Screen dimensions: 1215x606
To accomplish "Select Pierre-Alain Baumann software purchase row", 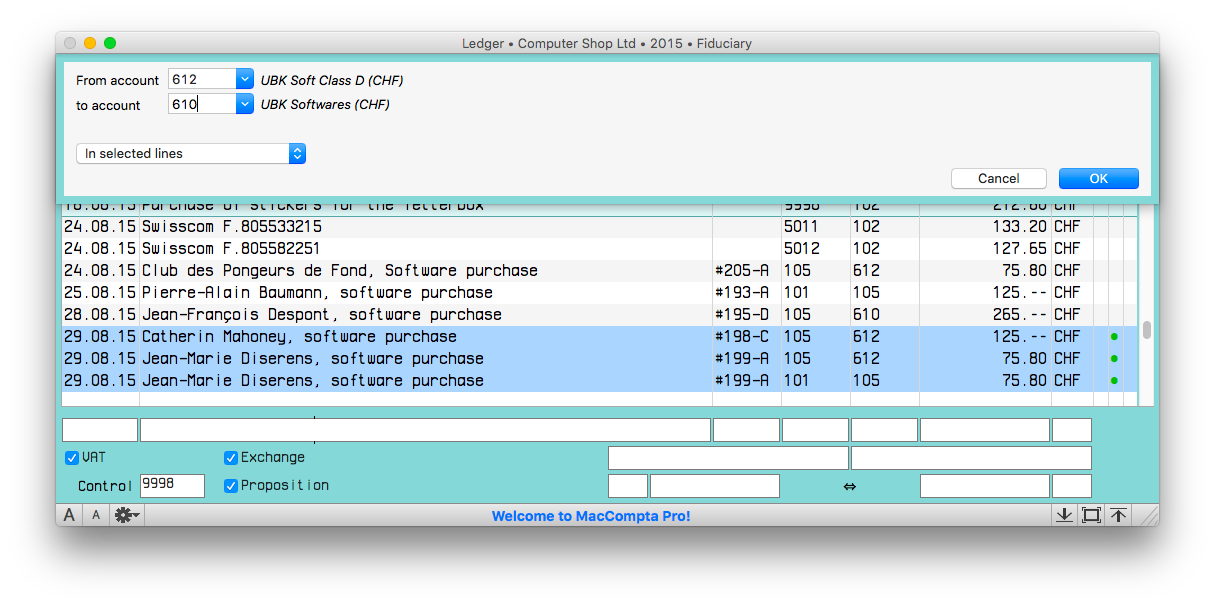I will pyautogui.click(x=599, y=293).
